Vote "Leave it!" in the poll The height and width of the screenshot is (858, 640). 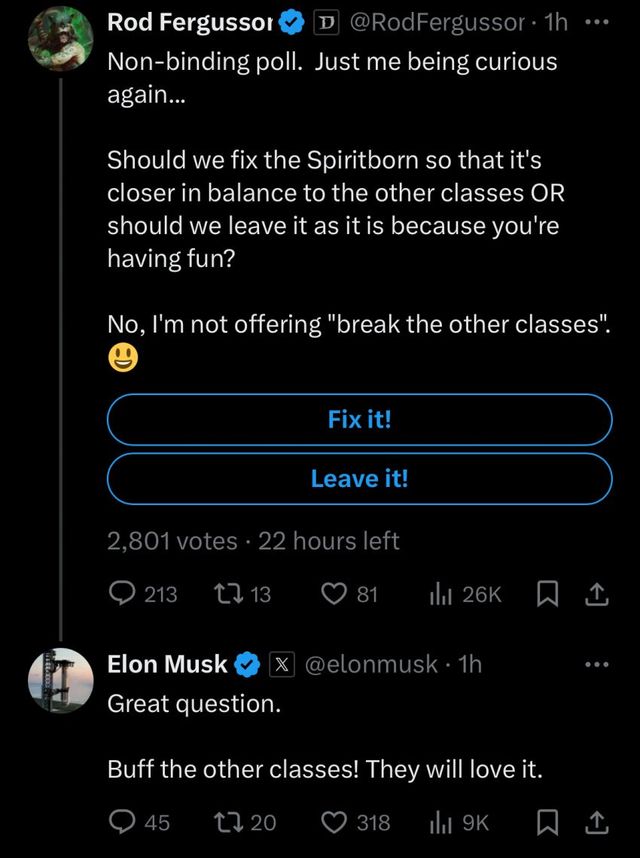359,478
